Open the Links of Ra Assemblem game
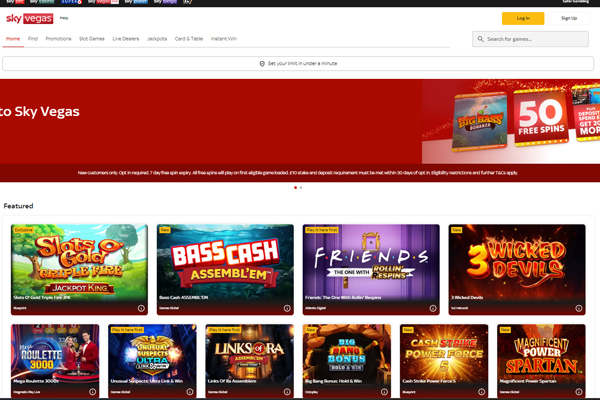This screenshot has width=600, height=400. click(x=249, y=361)
